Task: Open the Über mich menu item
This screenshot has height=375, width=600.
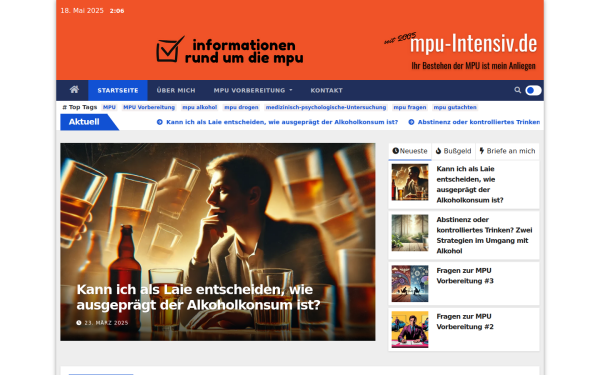Action: [x=176, y=90]
